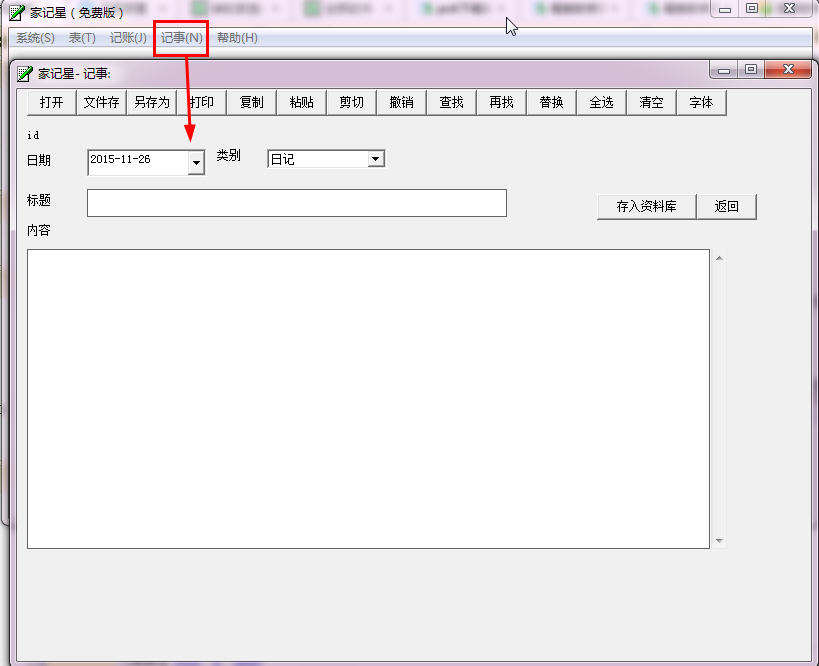
Task: Click the 查找 (Find) toolbar button
Action: tap(452, 102)
